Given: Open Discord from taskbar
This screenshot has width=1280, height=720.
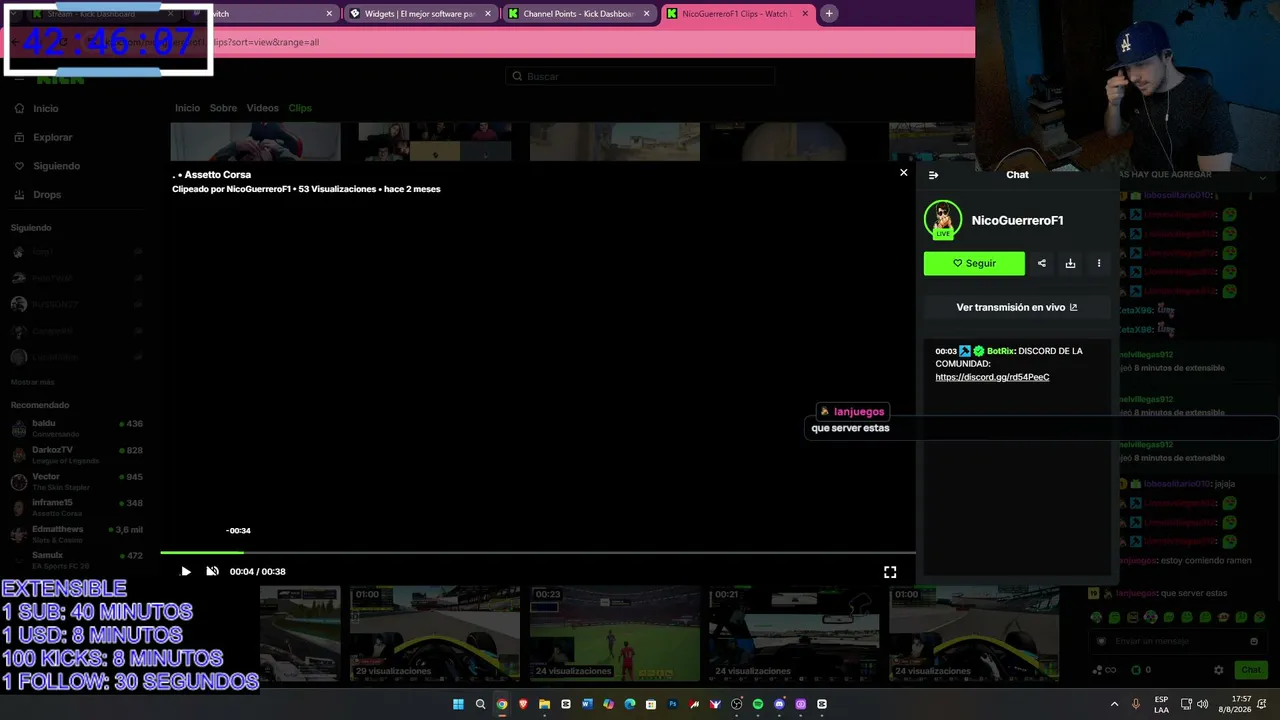Looking at the screenshot, I should click(780, 704).
